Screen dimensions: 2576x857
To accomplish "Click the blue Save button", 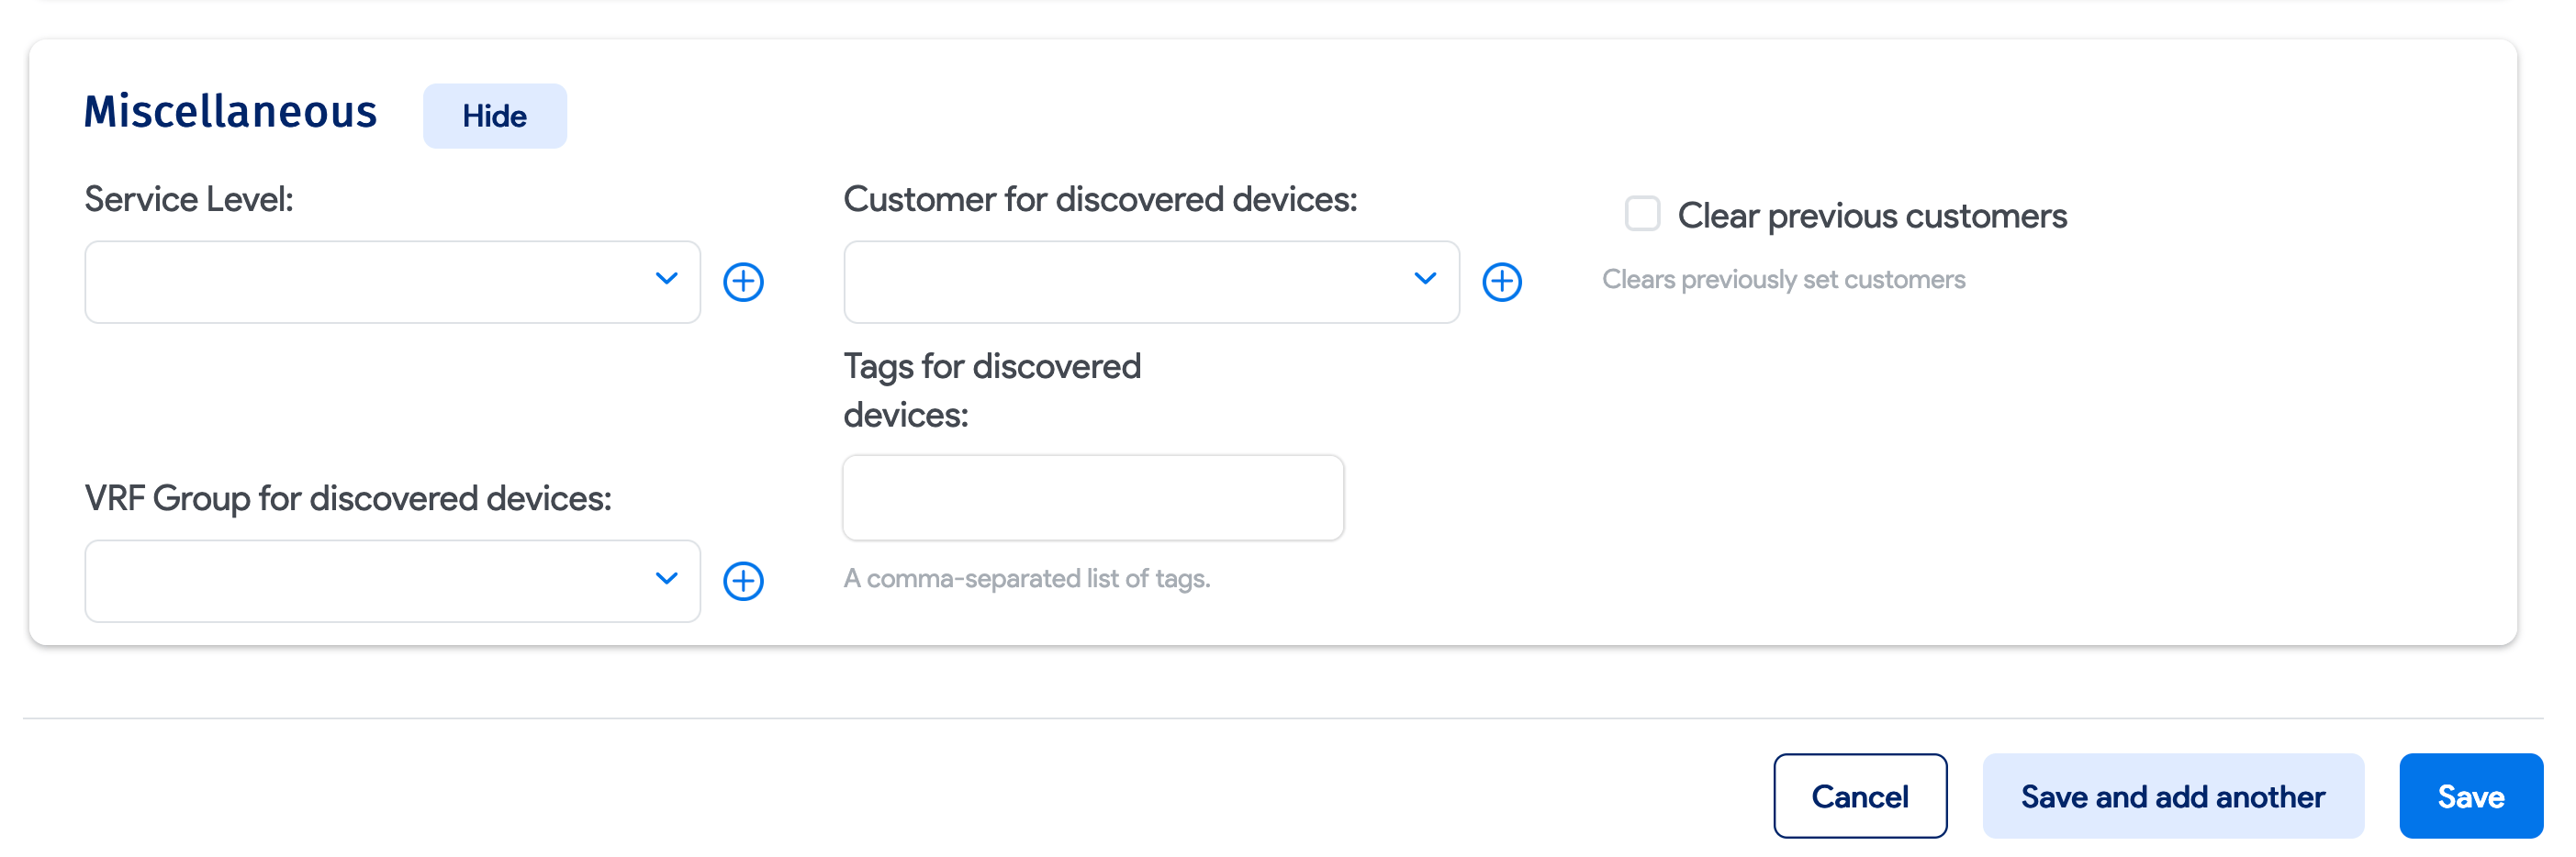I will tap(2469, 796).
